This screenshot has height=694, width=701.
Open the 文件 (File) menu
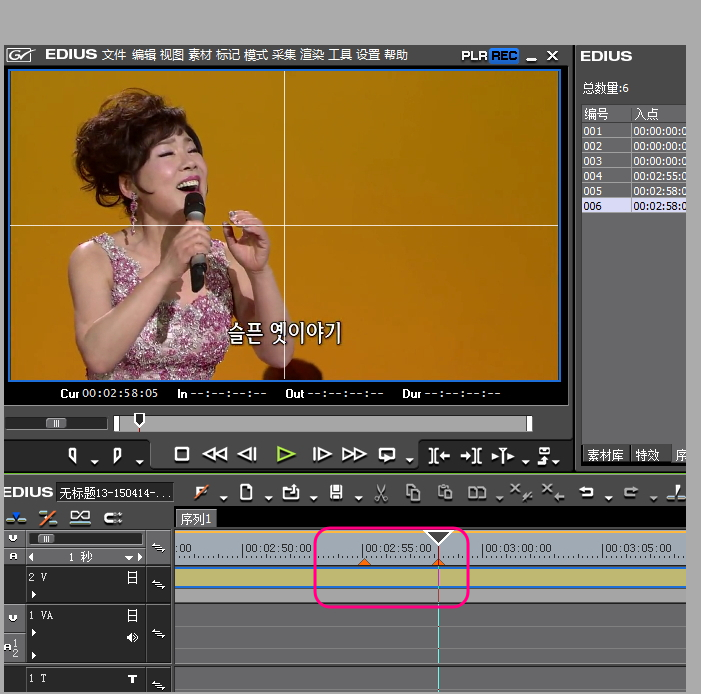[114, 55]
